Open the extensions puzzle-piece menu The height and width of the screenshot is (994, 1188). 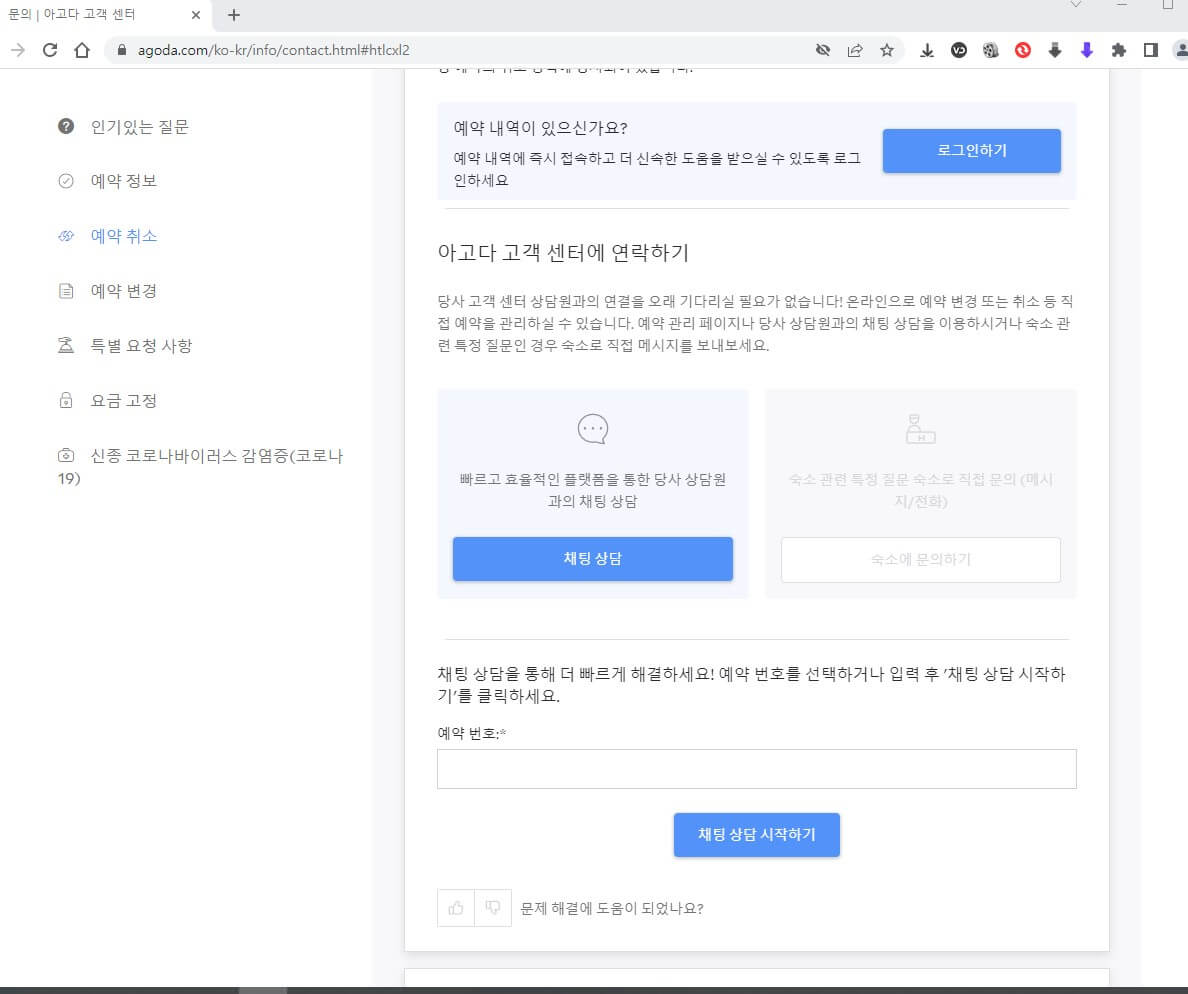click(1118, 50)
